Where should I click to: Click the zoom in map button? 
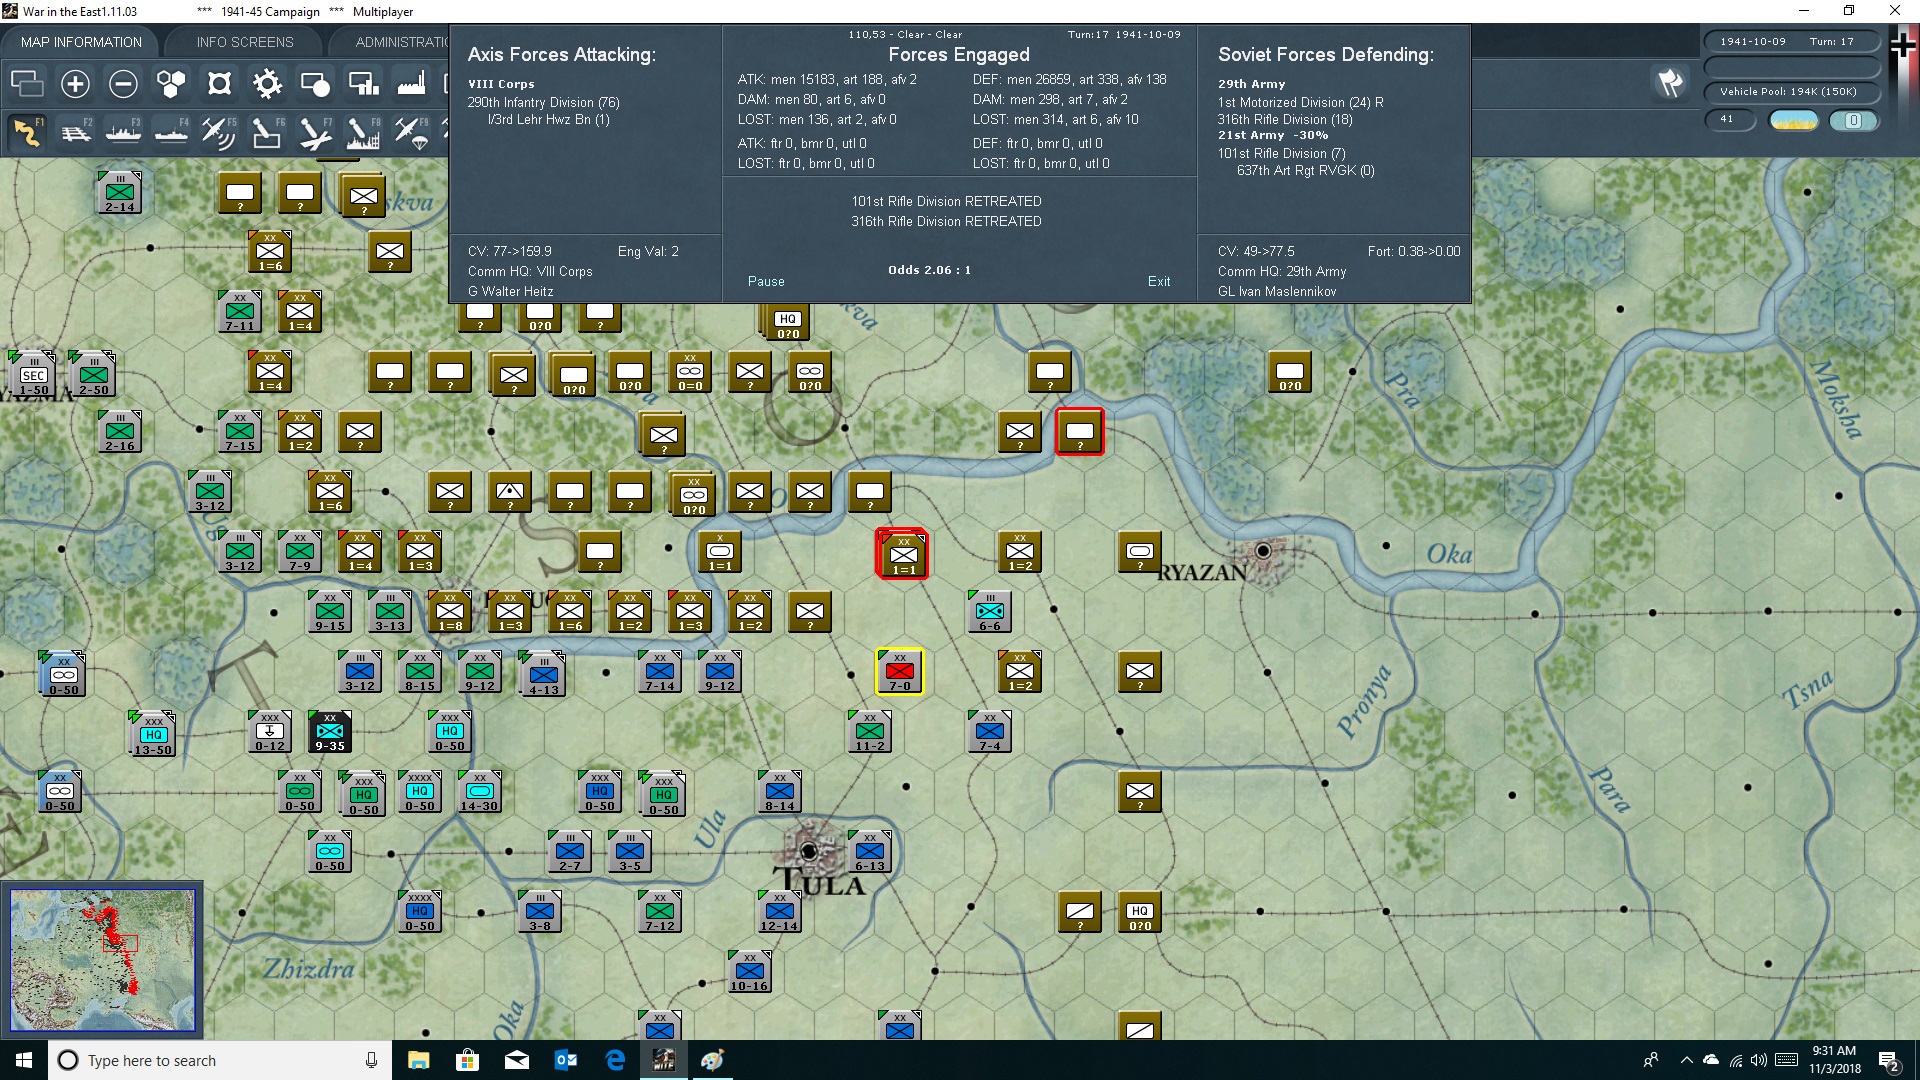point(75,84)
